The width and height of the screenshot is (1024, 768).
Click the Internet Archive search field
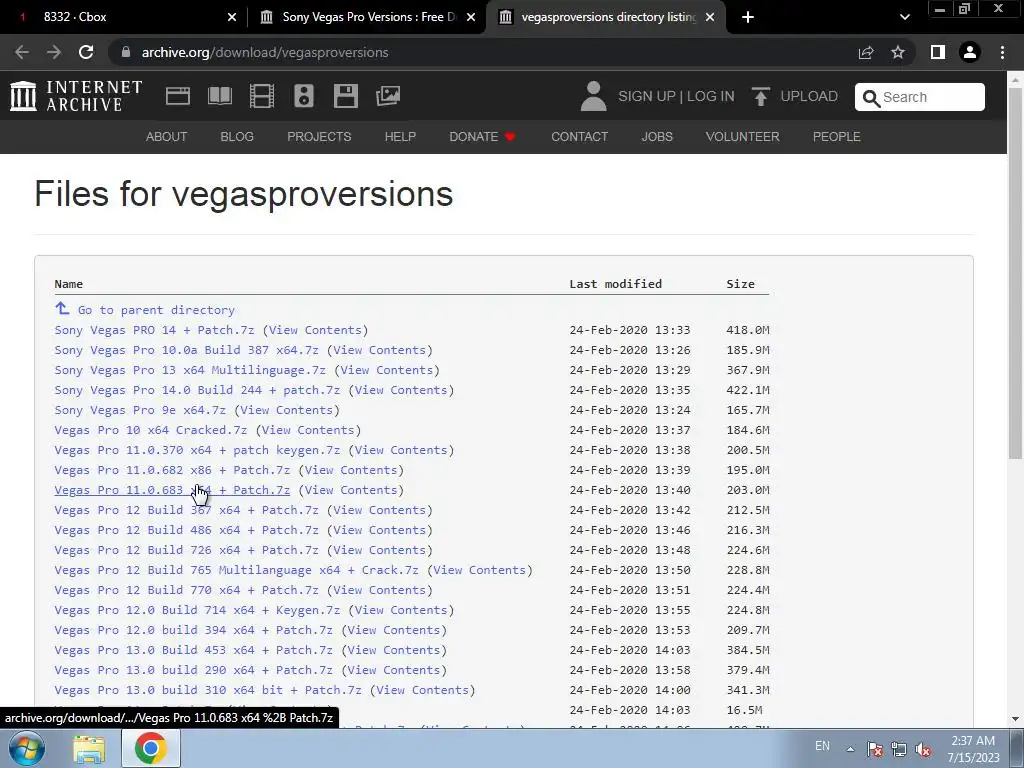[920, 97]
